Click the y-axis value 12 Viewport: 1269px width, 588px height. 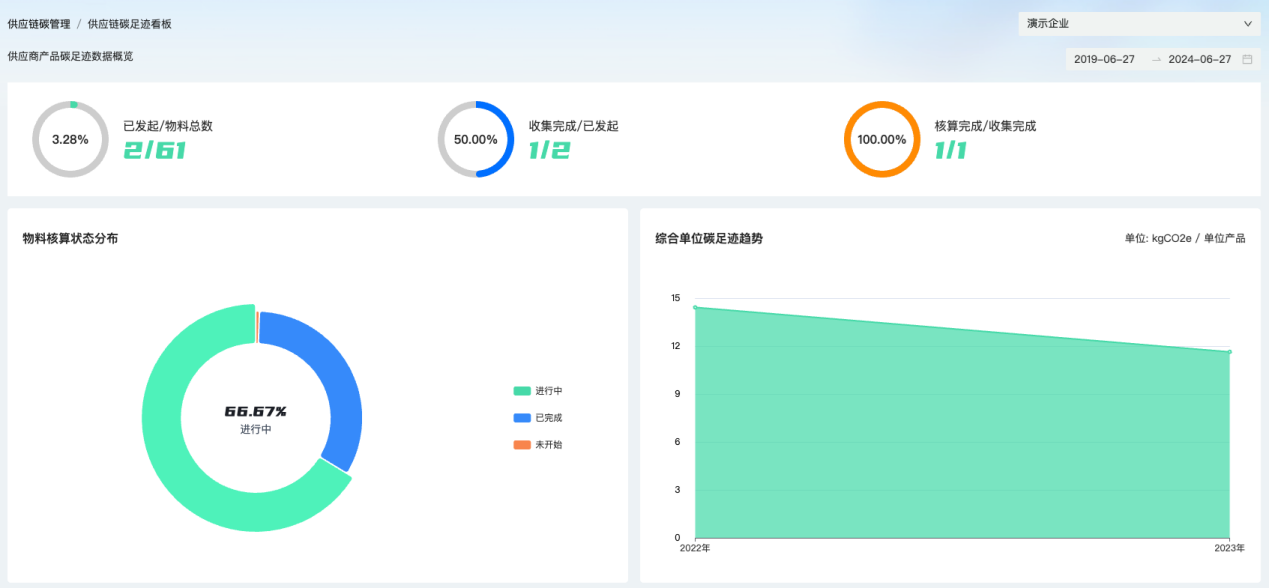[676, 346]
